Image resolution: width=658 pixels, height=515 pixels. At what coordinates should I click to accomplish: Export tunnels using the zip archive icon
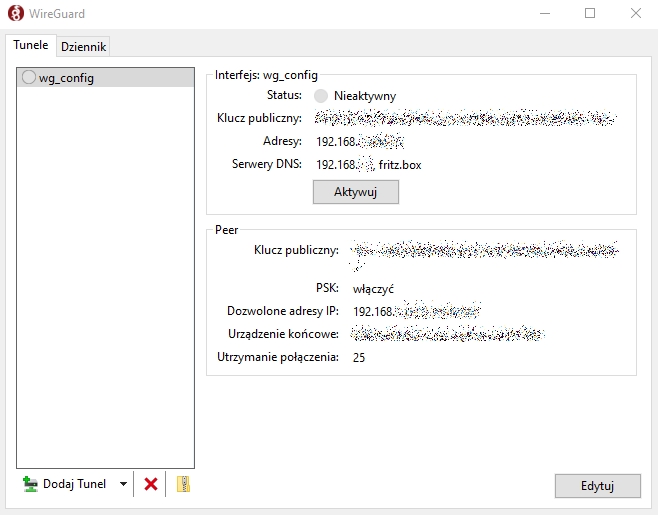click(182, 484)
